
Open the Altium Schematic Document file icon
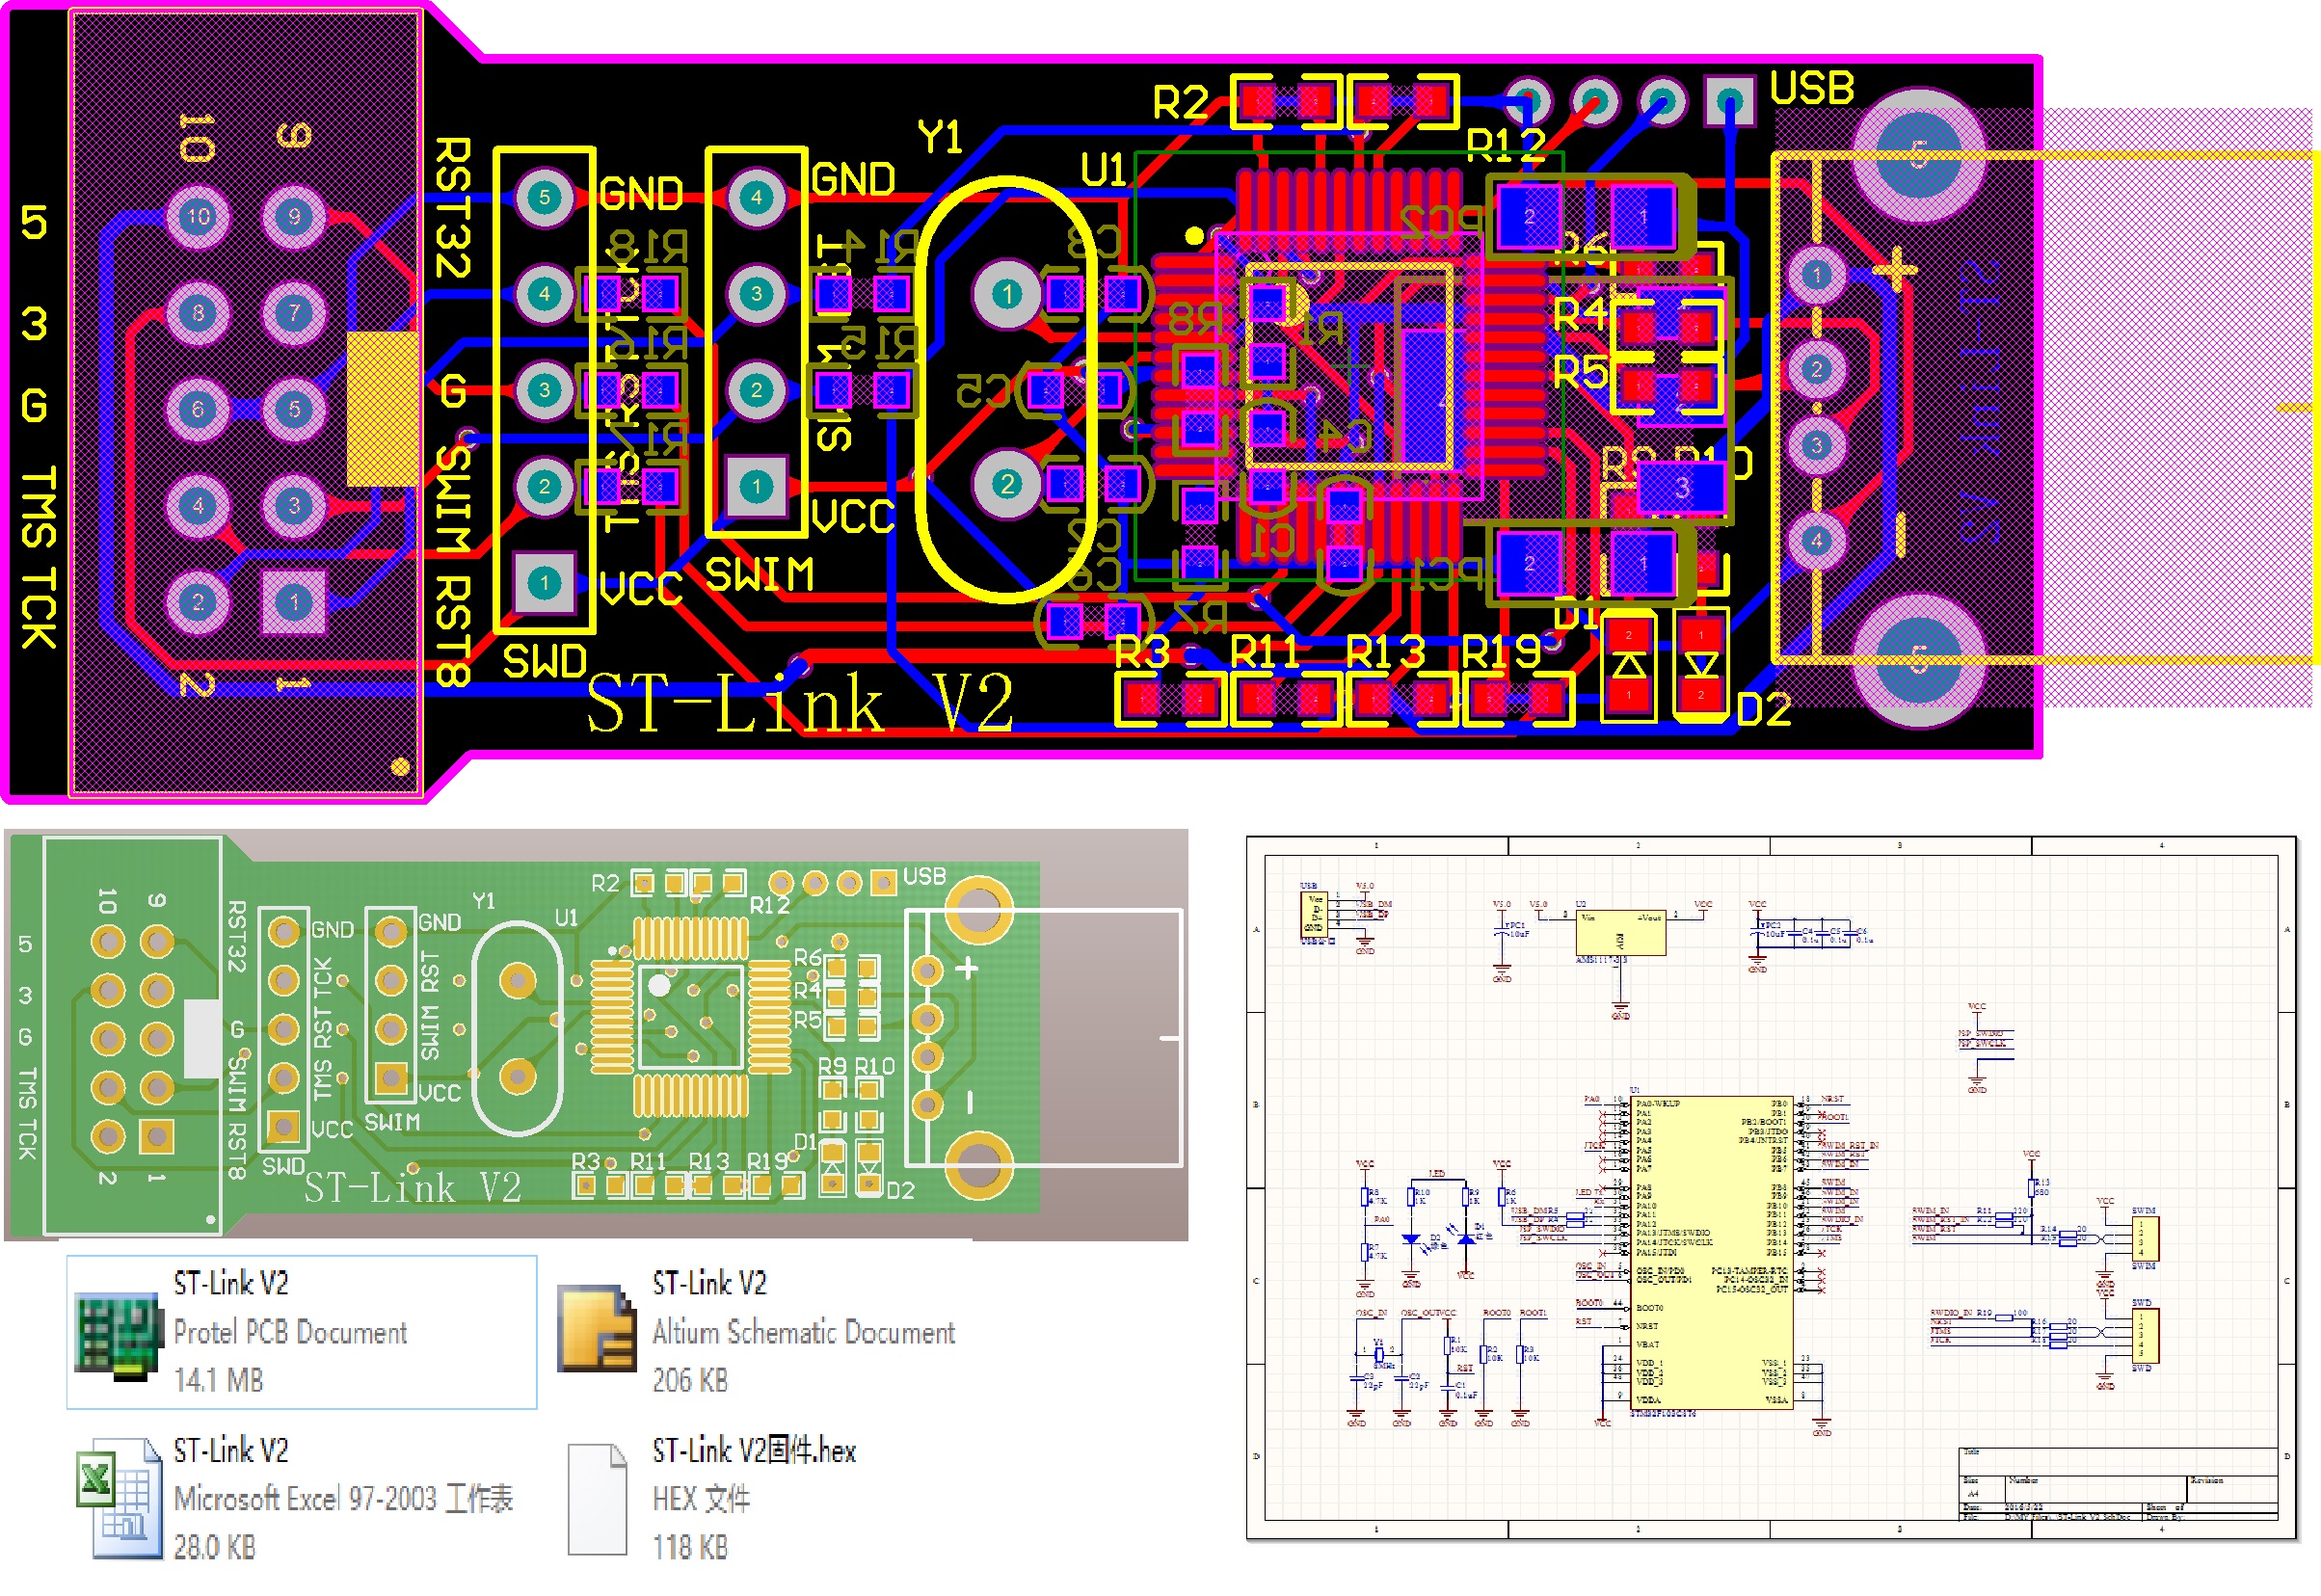point(597,1330)
